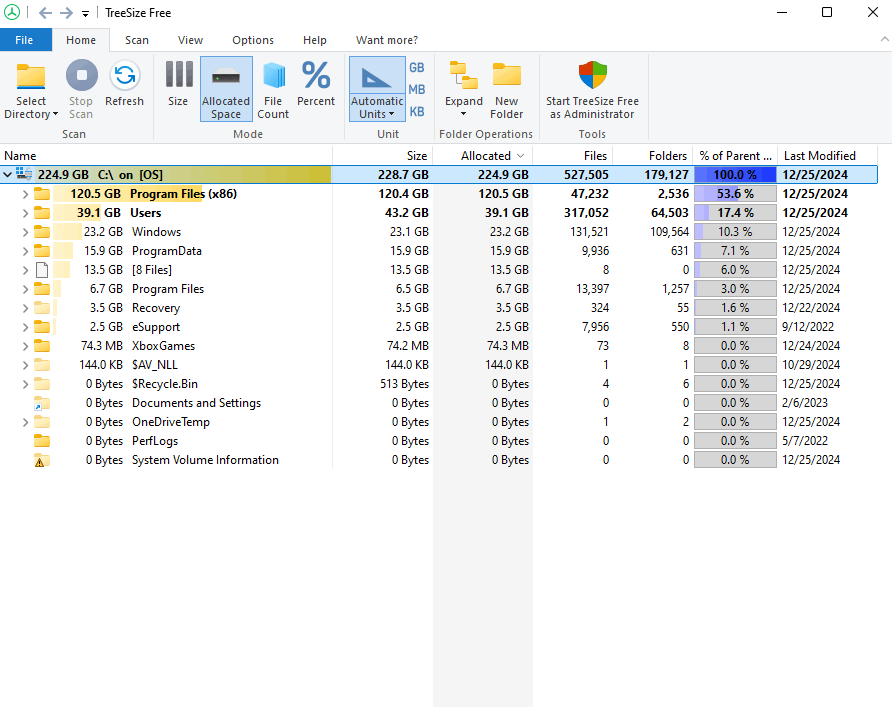
Task: Expand the eSupport folder
Action: (25, 327)
